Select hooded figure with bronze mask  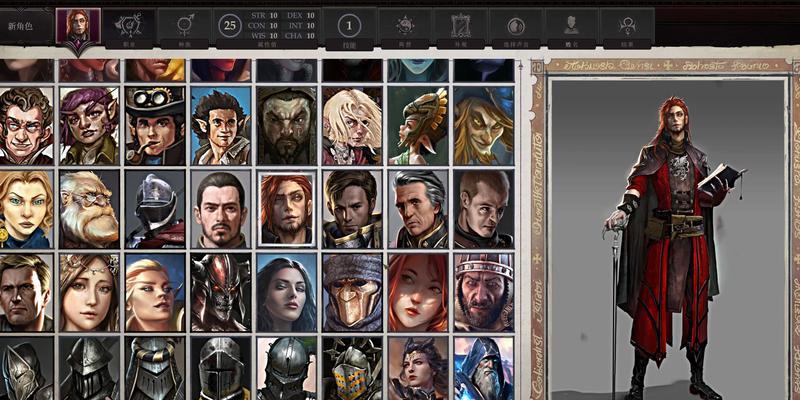[353, 292]
